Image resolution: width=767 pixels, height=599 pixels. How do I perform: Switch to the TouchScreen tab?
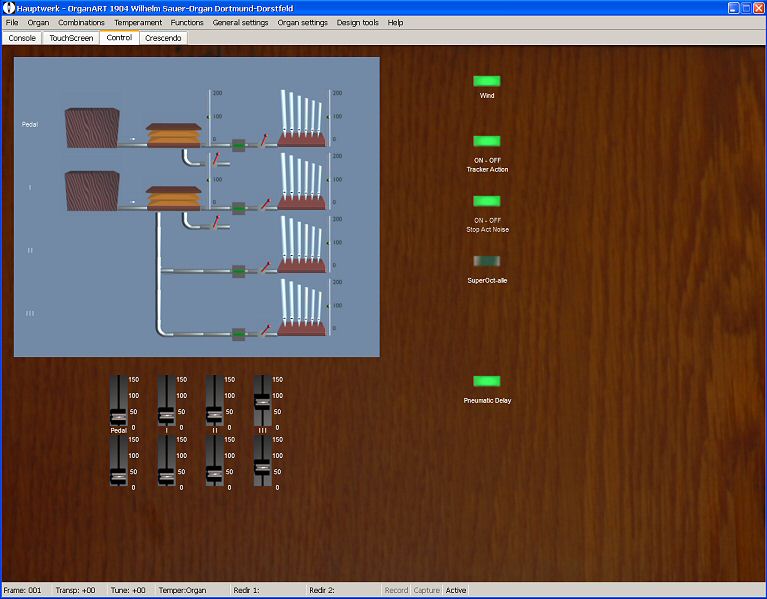coord(71,38)
